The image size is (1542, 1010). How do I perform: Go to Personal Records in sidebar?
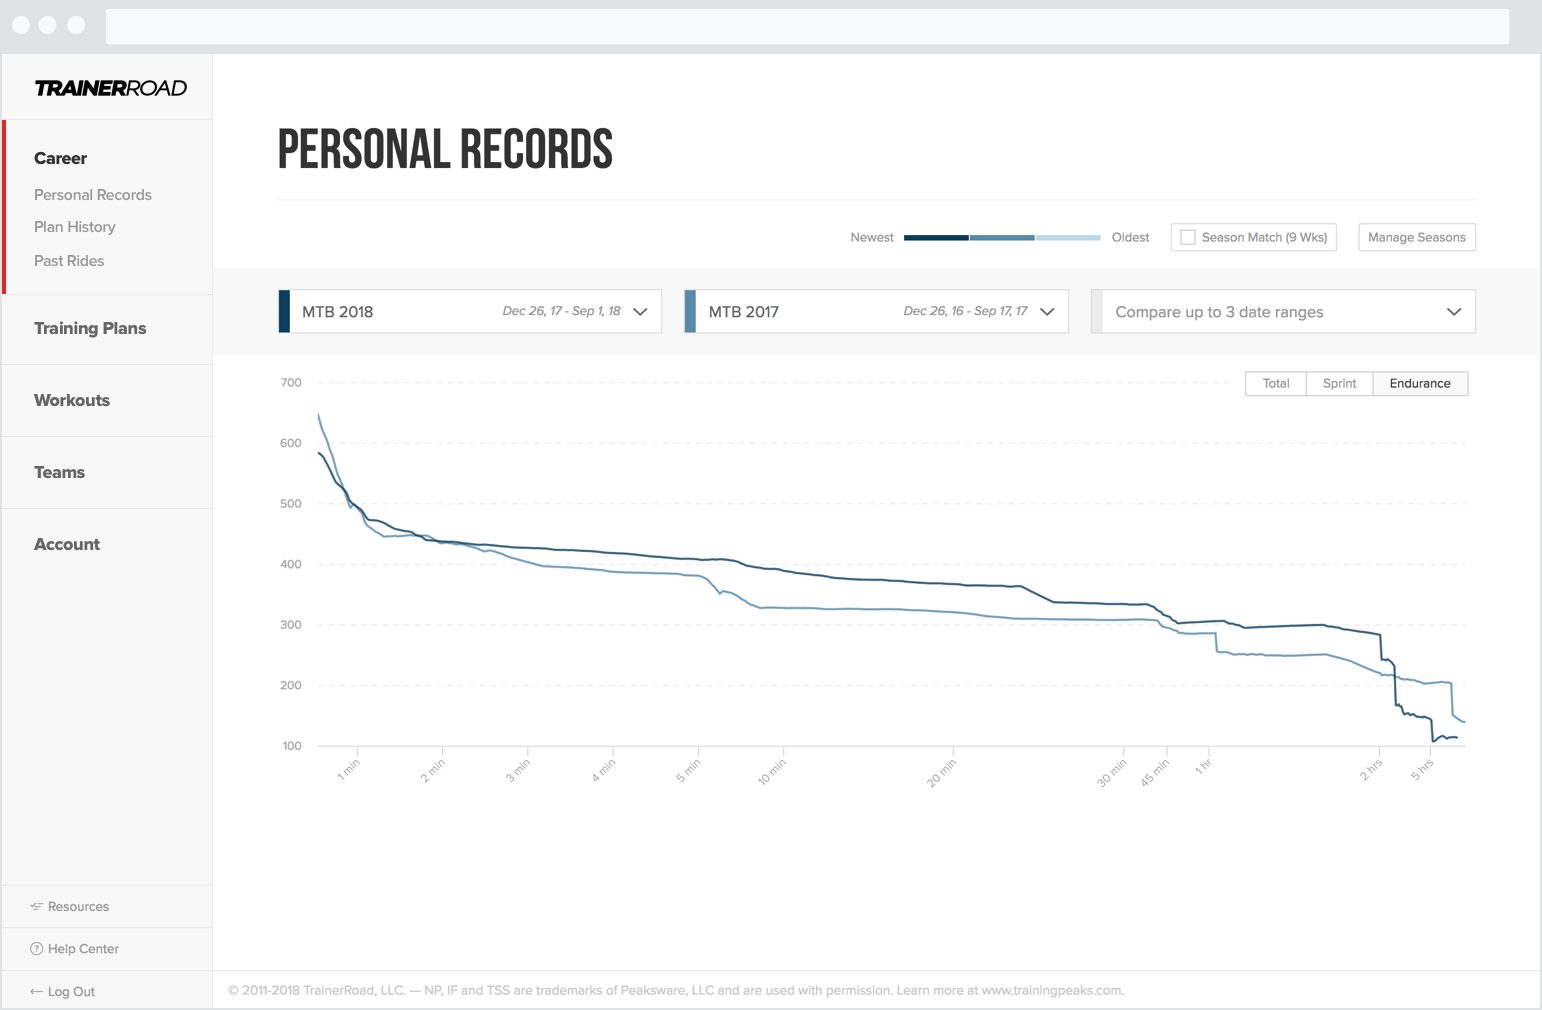pyautogui.click(x=93, y=195)
